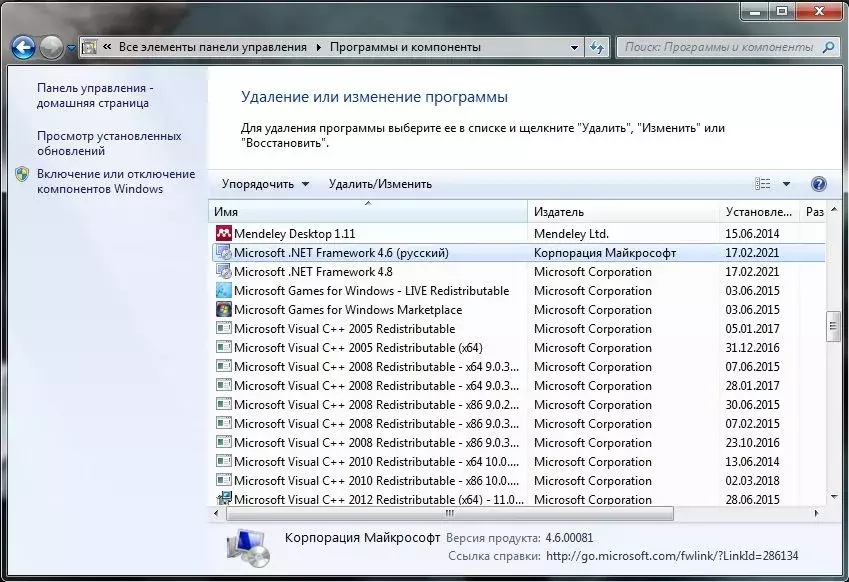849x582 pixels.
Task: Expand the address bar chevron before 'Все элементы'
Action: tap(107, 47)
